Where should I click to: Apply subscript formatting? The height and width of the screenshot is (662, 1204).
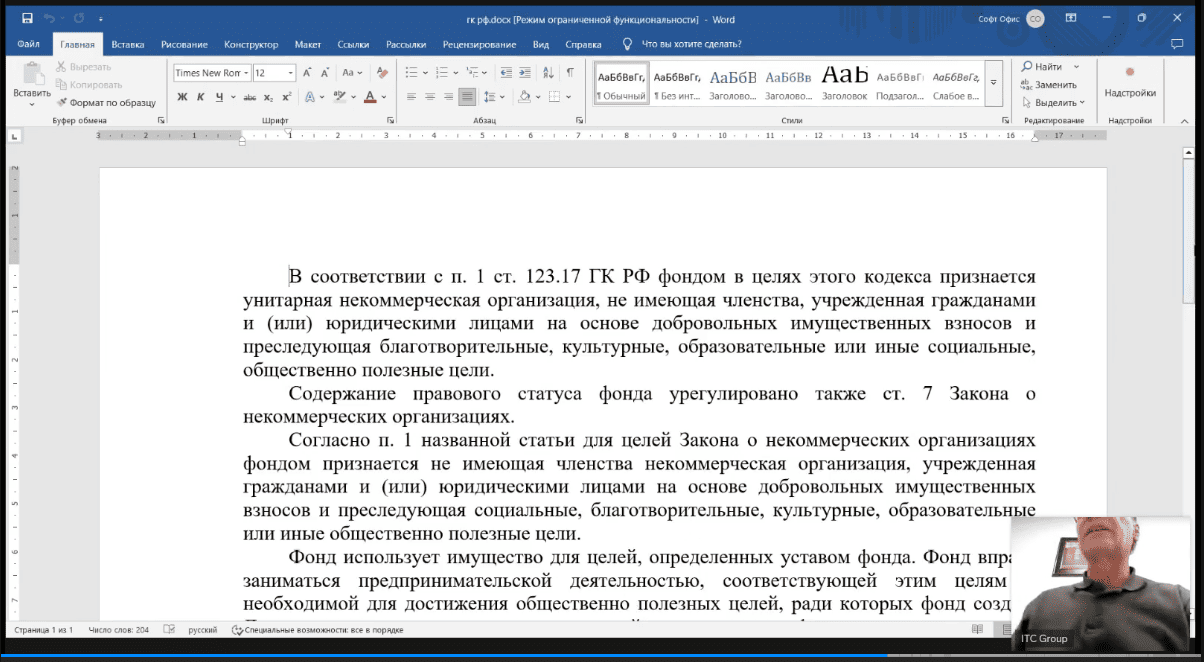(268, 97)
